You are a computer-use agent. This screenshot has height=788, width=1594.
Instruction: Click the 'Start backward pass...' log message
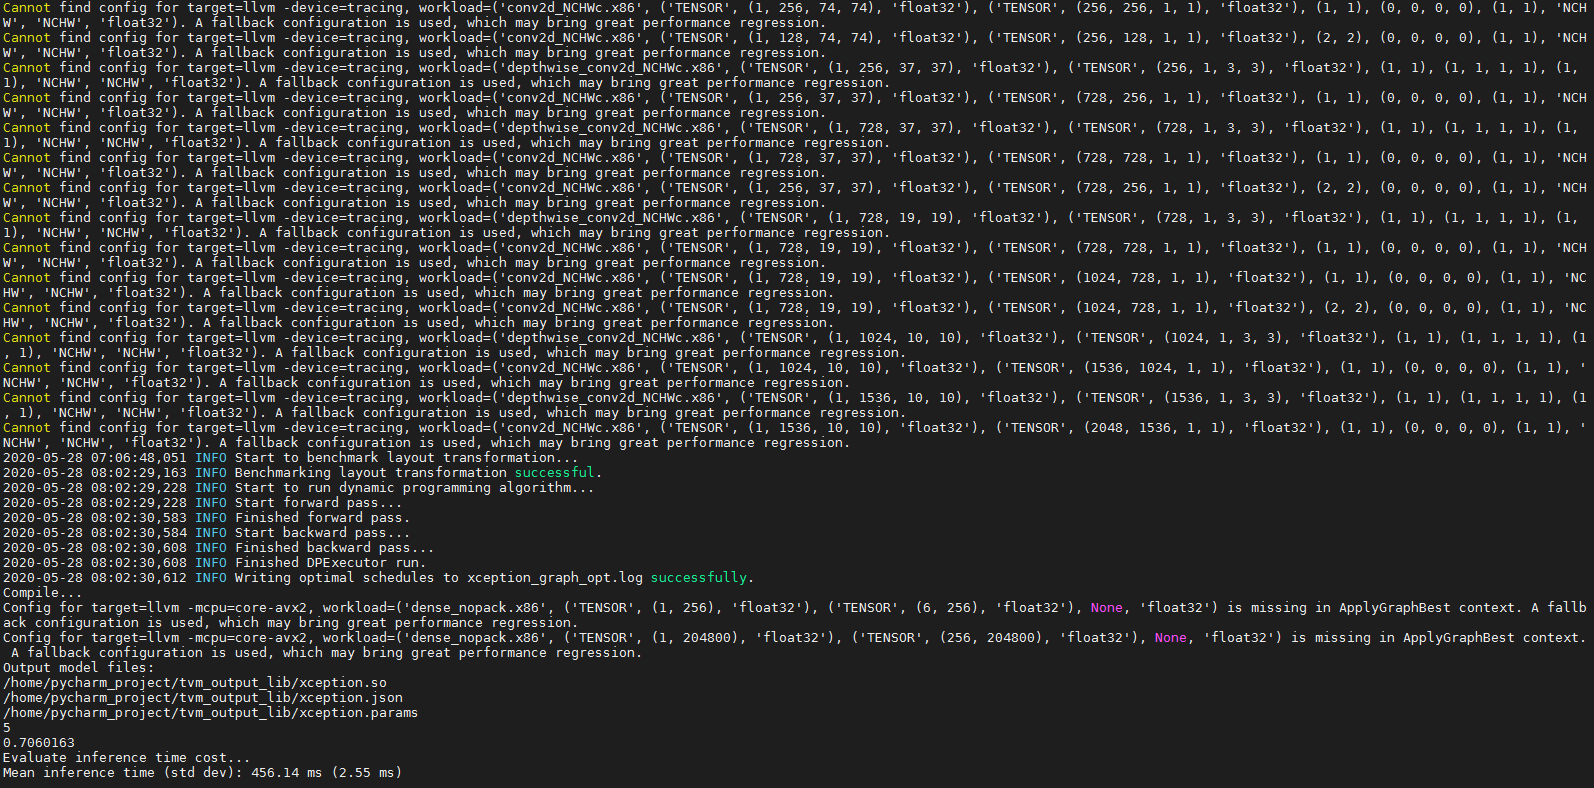coord(322,533)
